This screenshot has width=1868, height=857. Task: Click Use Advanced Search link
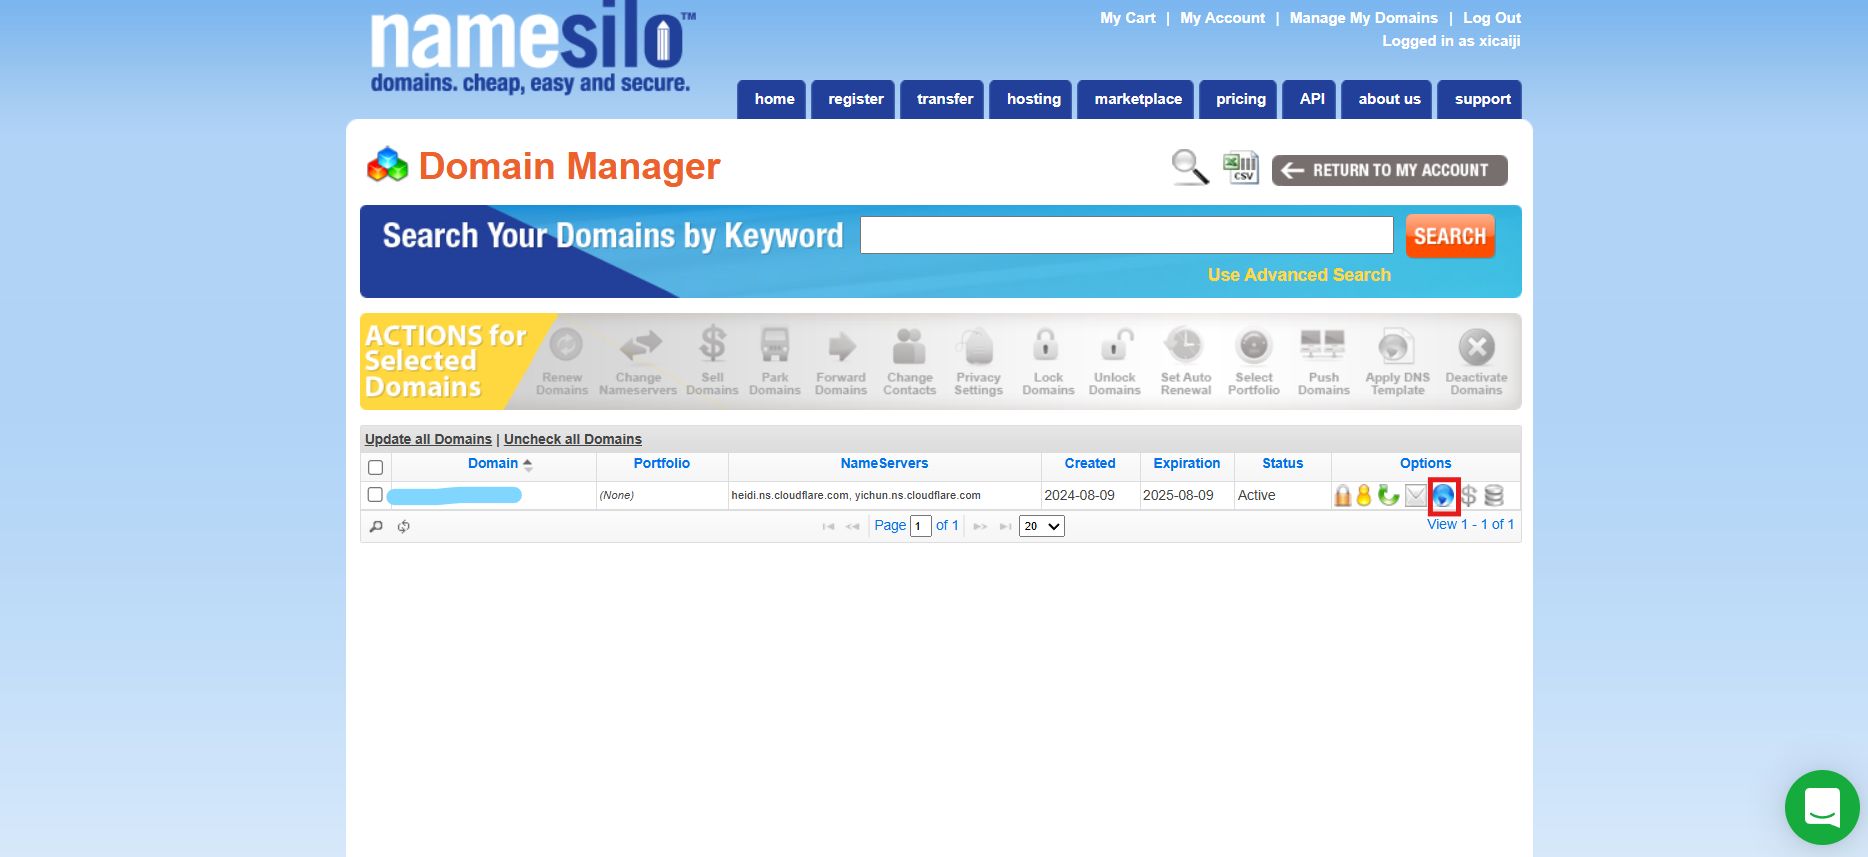[1298, 275]
